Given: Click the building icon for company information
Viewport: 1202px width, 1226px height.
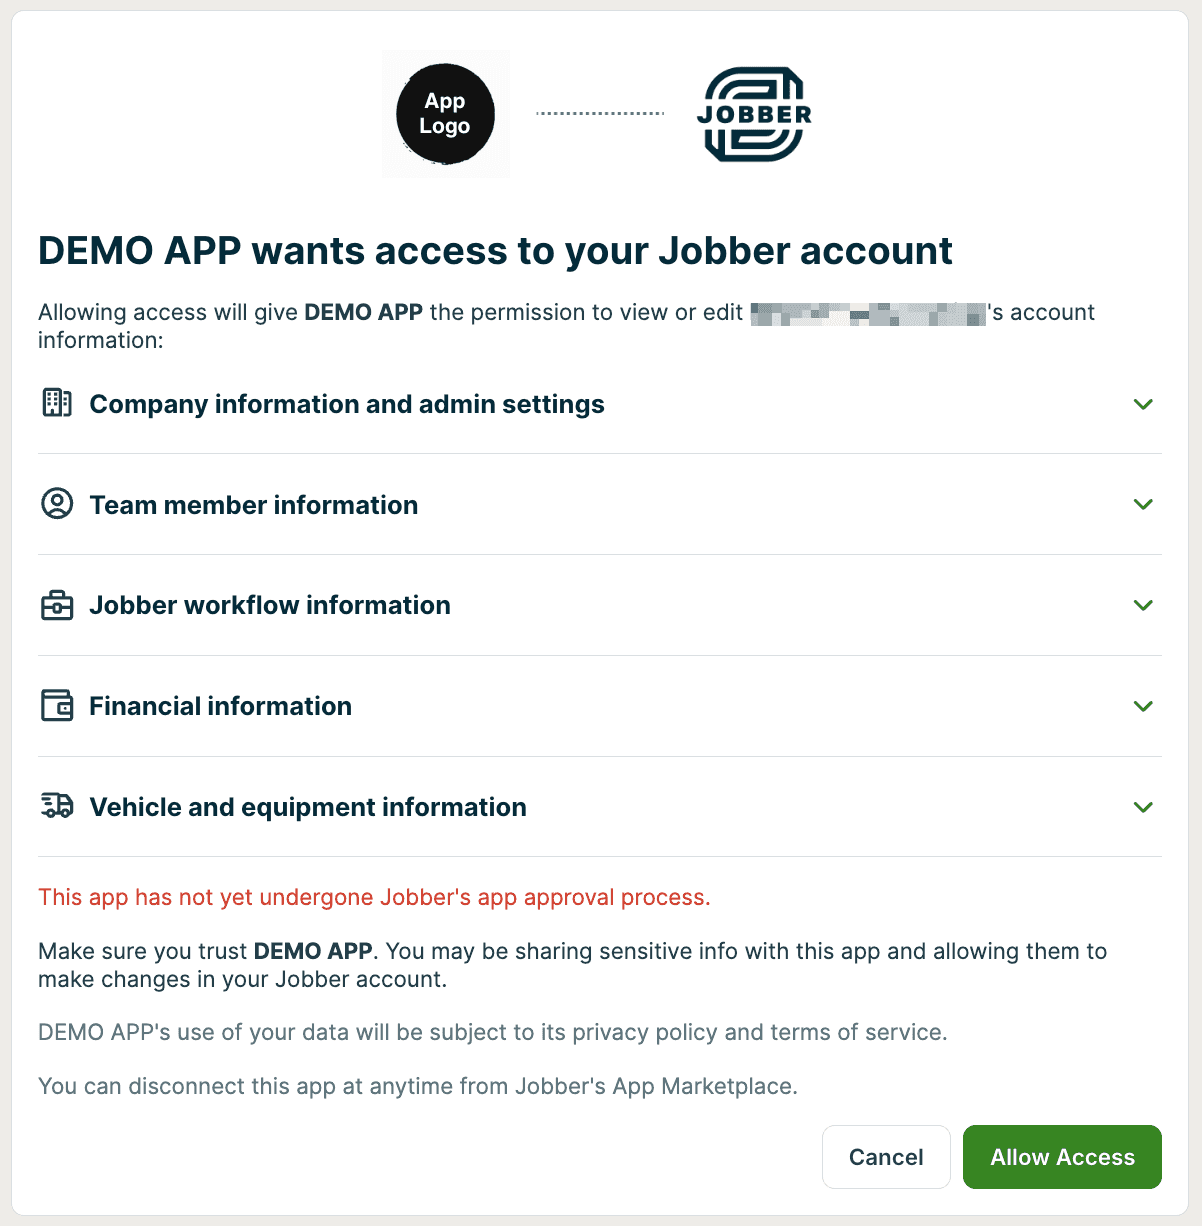Looking at the screenshot, I should pyautogui.click(x=57, y=403).
